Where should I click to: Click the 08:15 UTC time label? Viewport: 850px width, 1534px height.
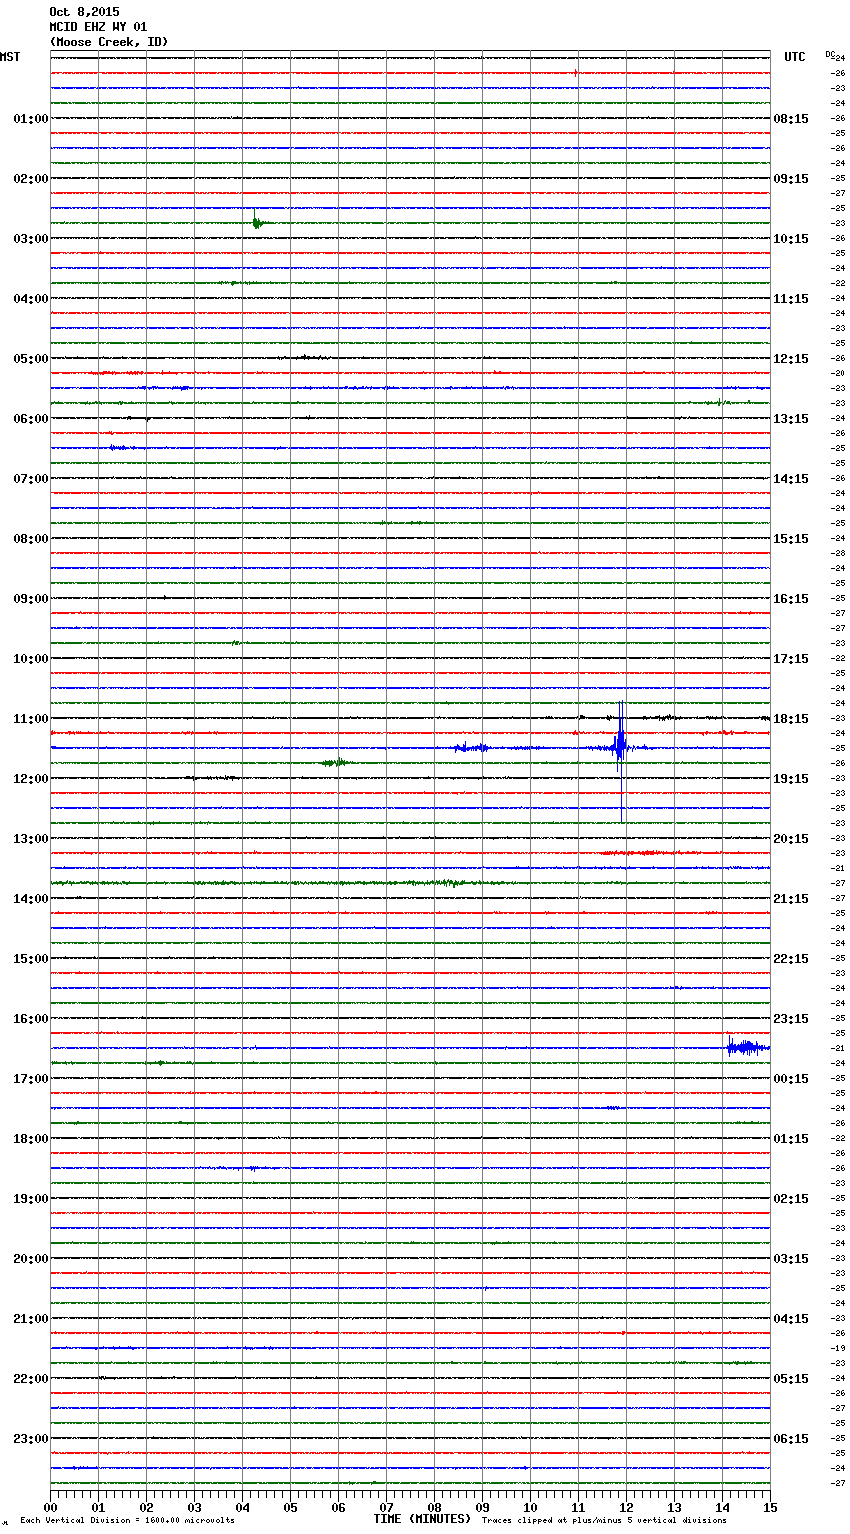(791, 119)
